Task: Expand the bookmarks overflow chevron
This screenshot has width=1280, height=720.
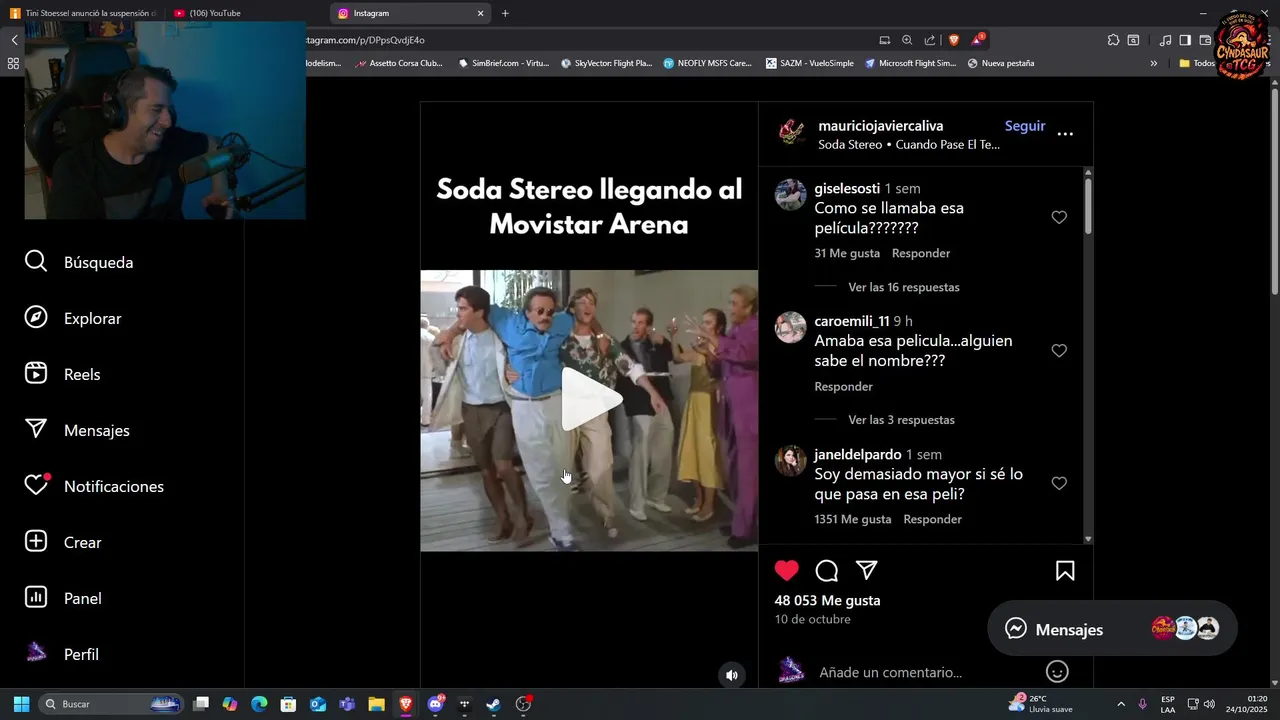Action: coord(1153,63)
